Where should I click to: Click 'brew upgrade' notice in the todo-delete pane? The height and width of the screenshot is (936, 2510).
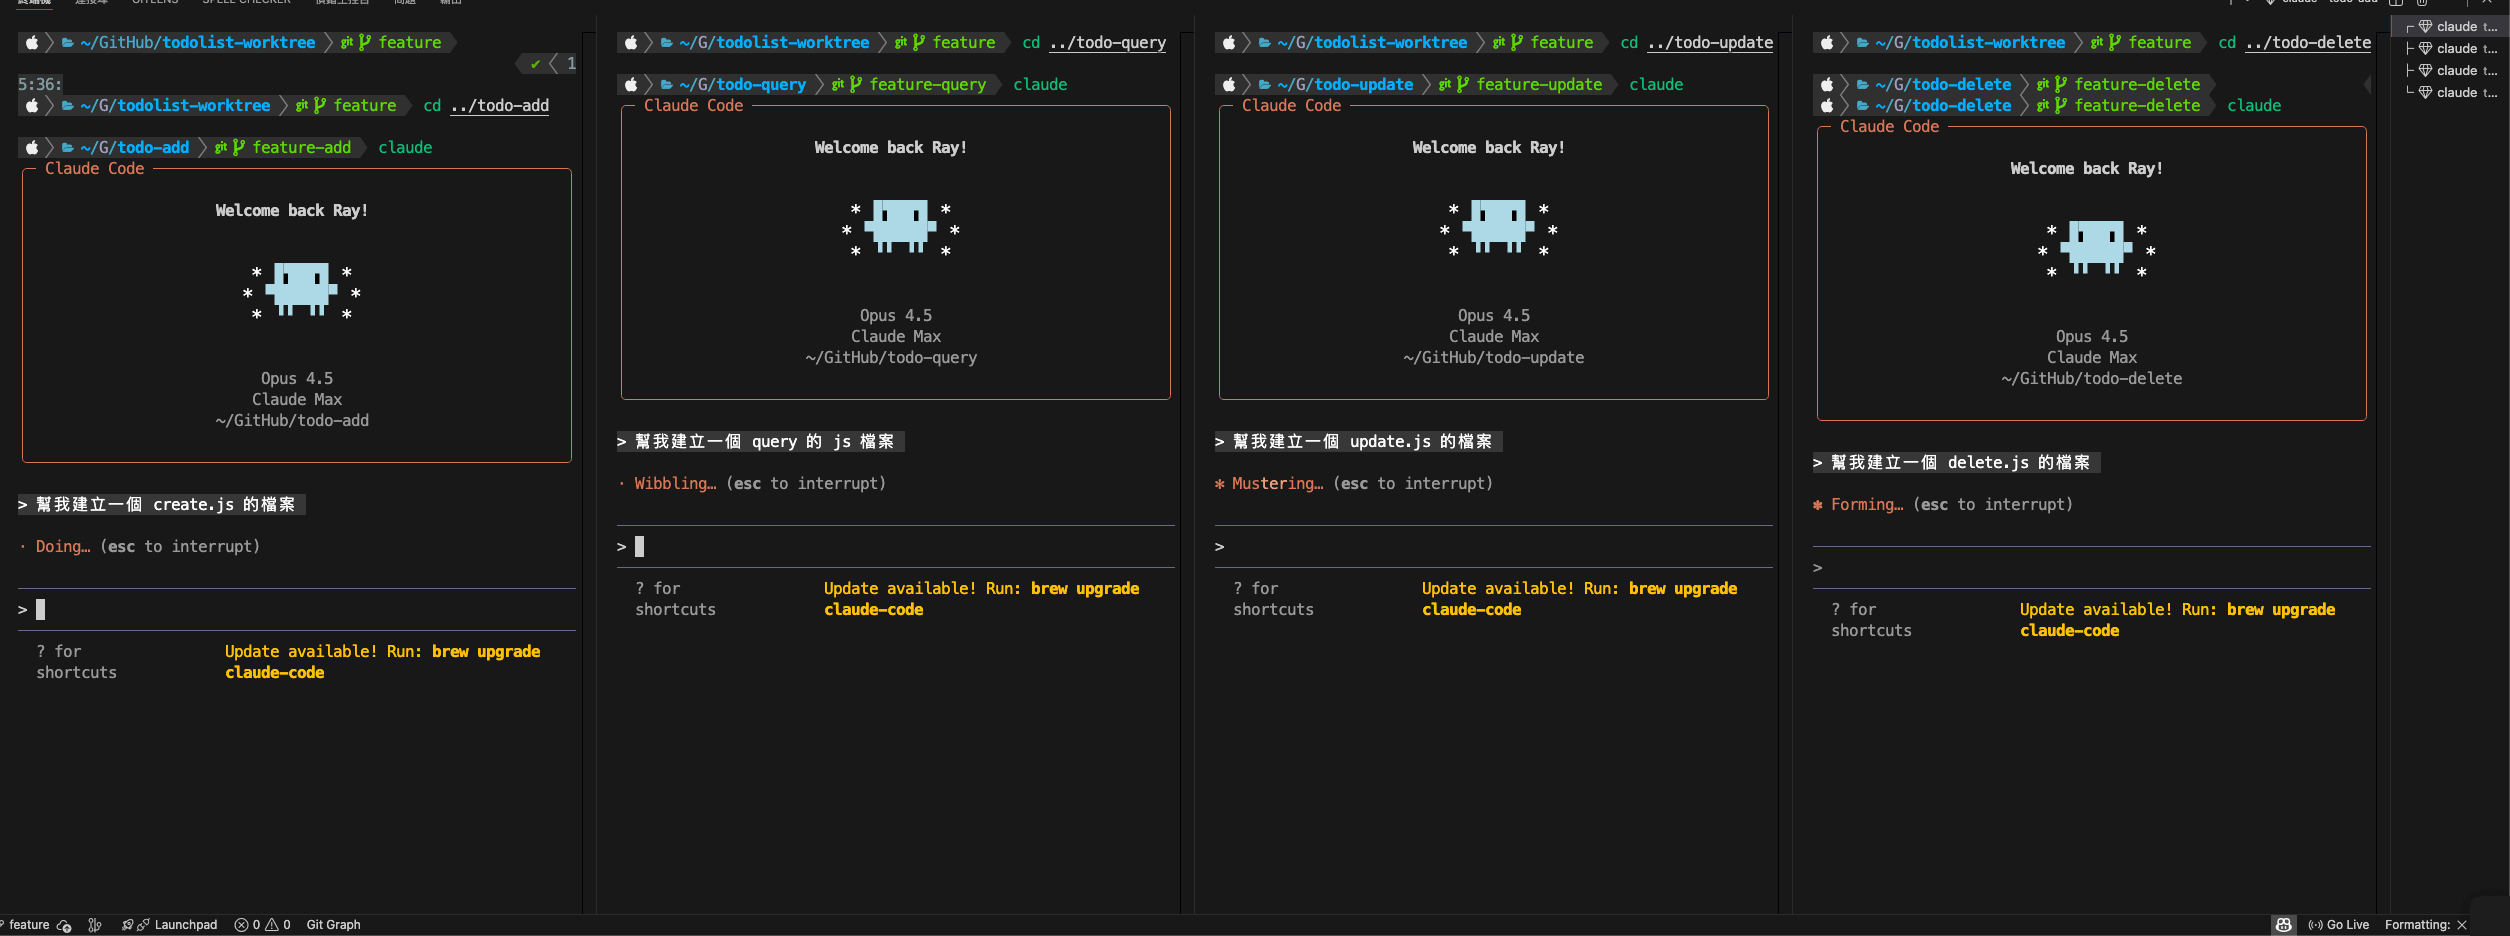click(x=2281, y=610)
